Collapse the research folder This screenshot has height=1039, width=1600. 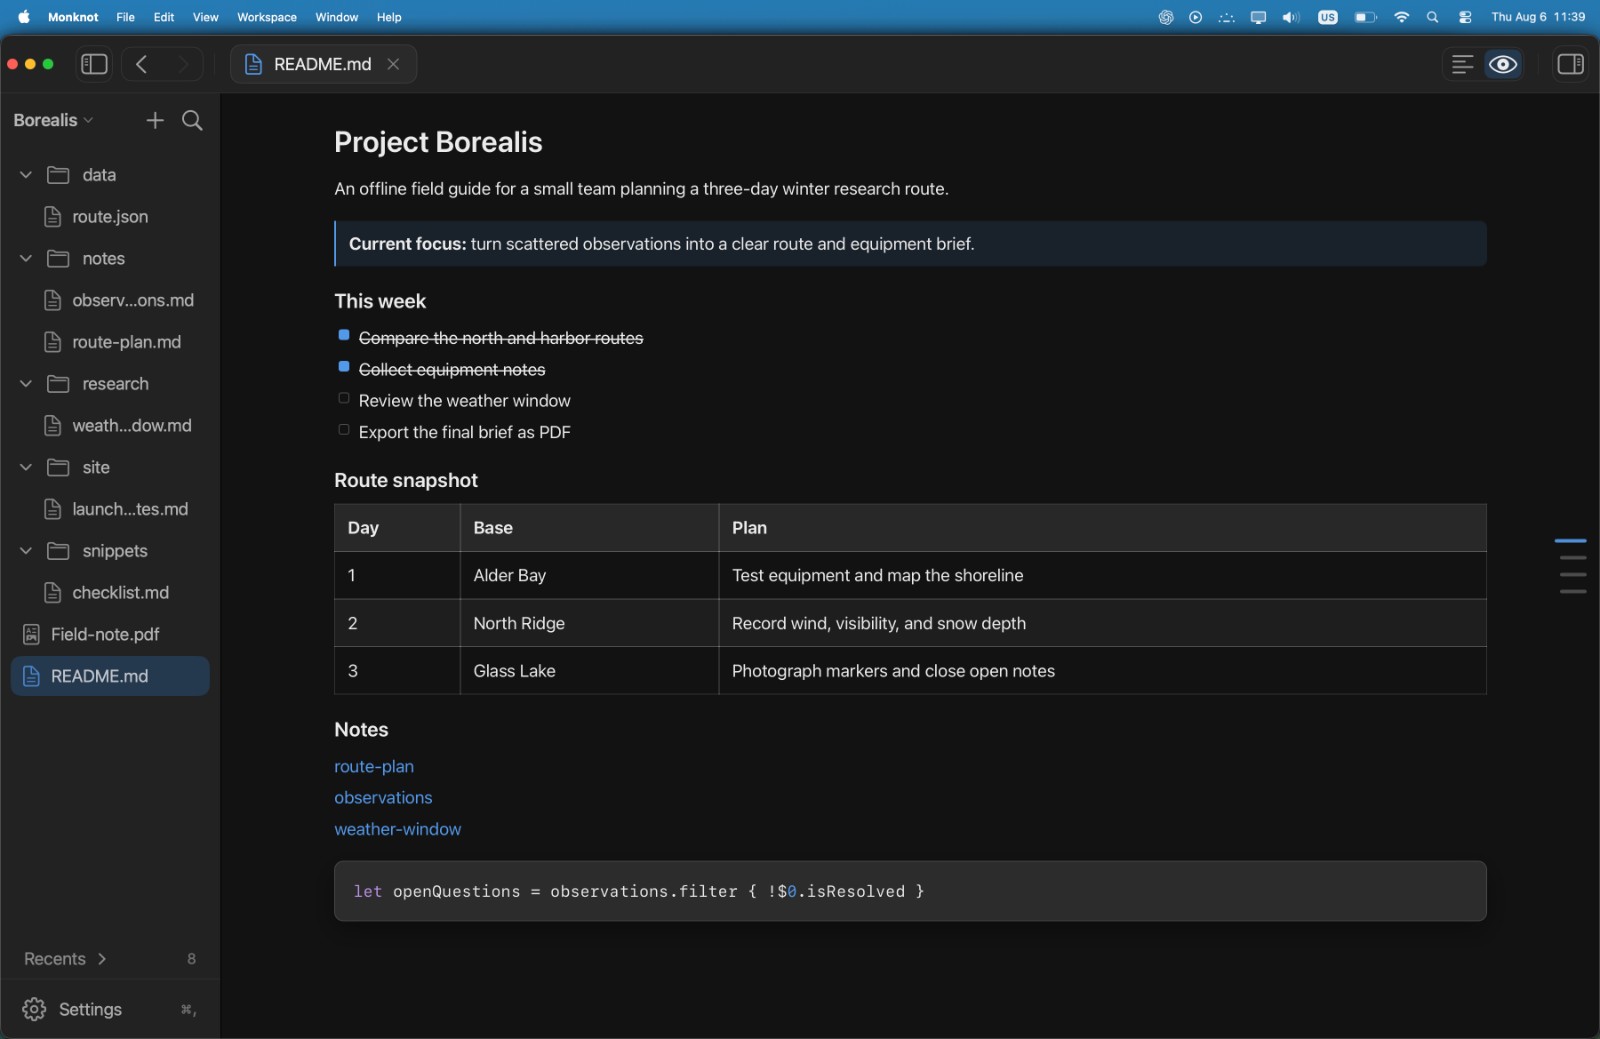tap(26, 383)
